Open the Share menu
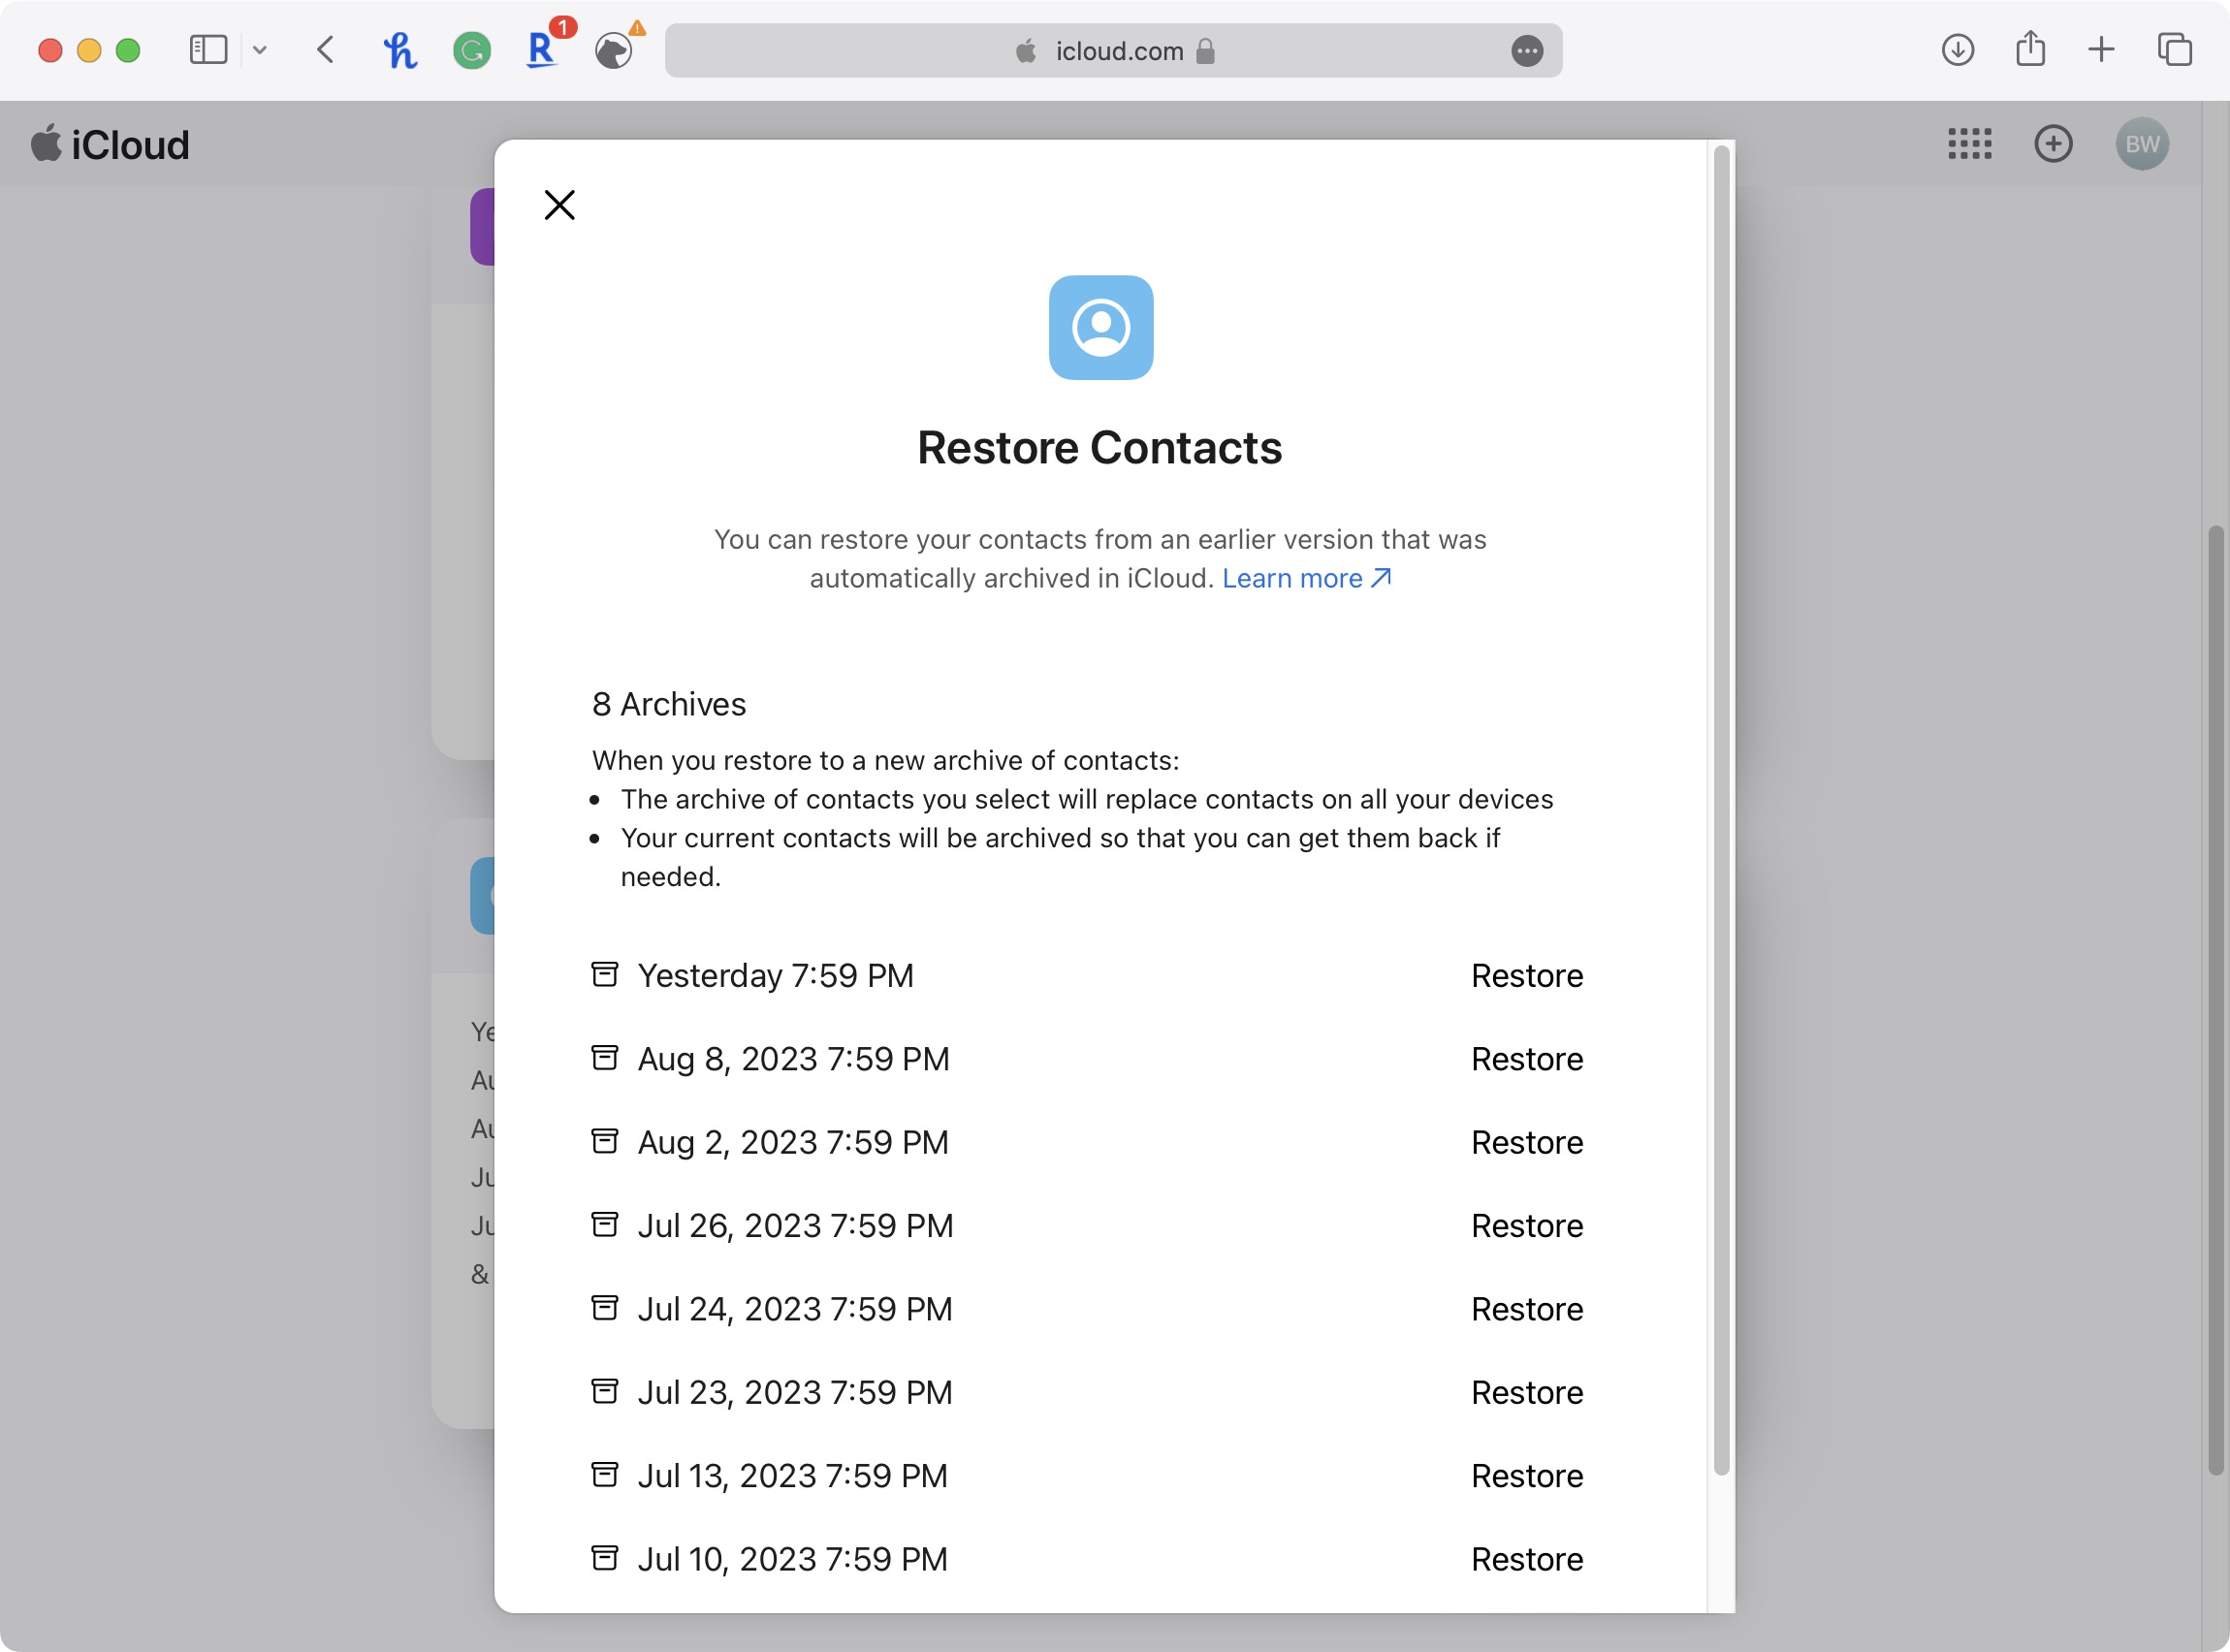 tap(2030, 48)
